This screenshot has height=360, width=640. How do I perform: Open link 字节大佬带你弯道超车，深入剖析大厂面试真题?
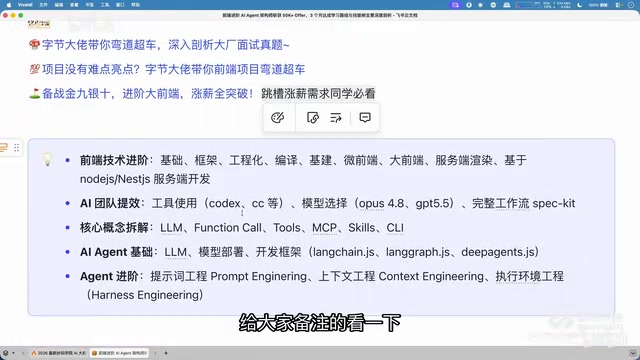click(165, 45)
